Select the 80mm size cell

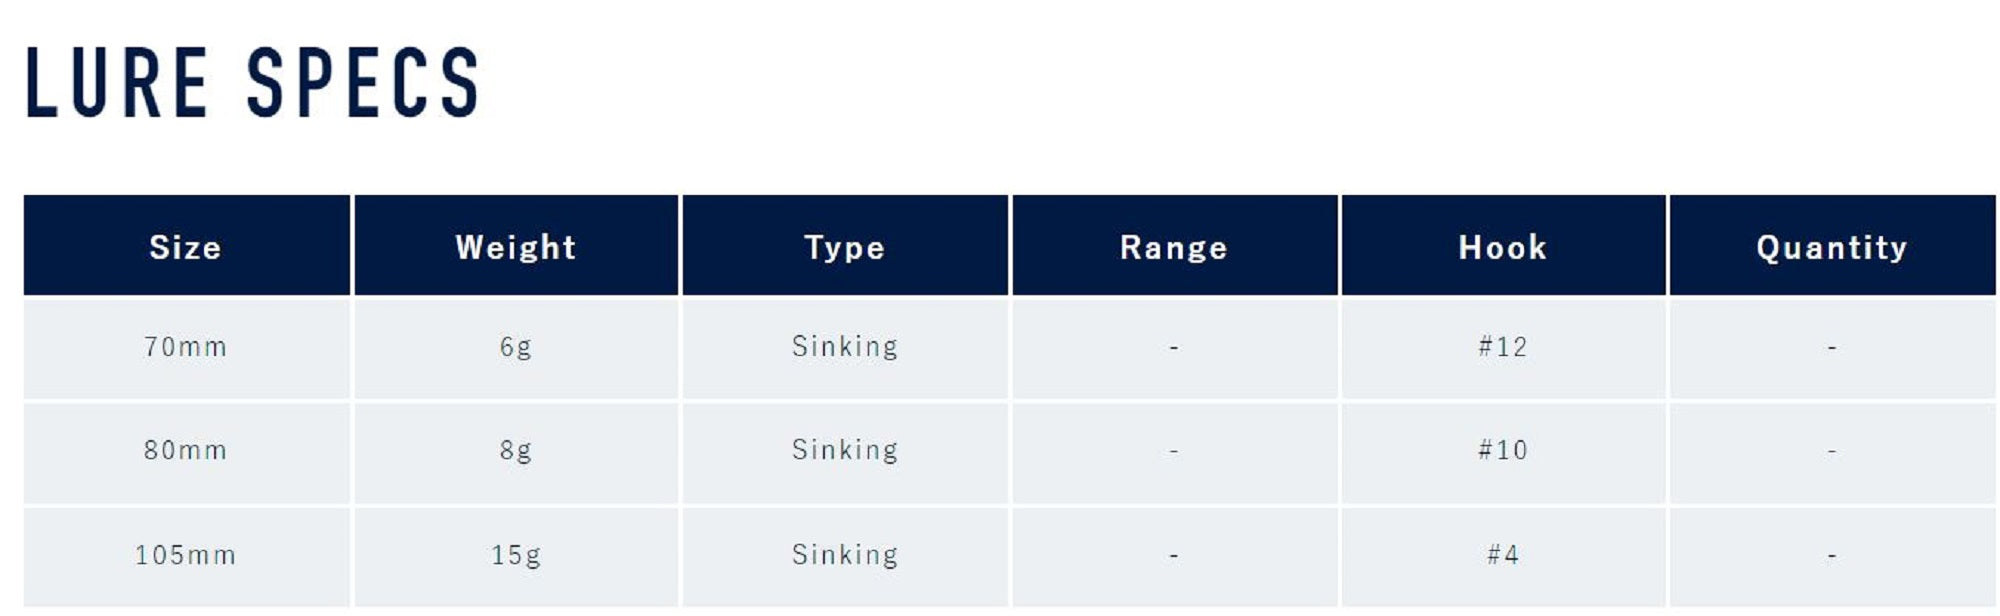point(186,450)
